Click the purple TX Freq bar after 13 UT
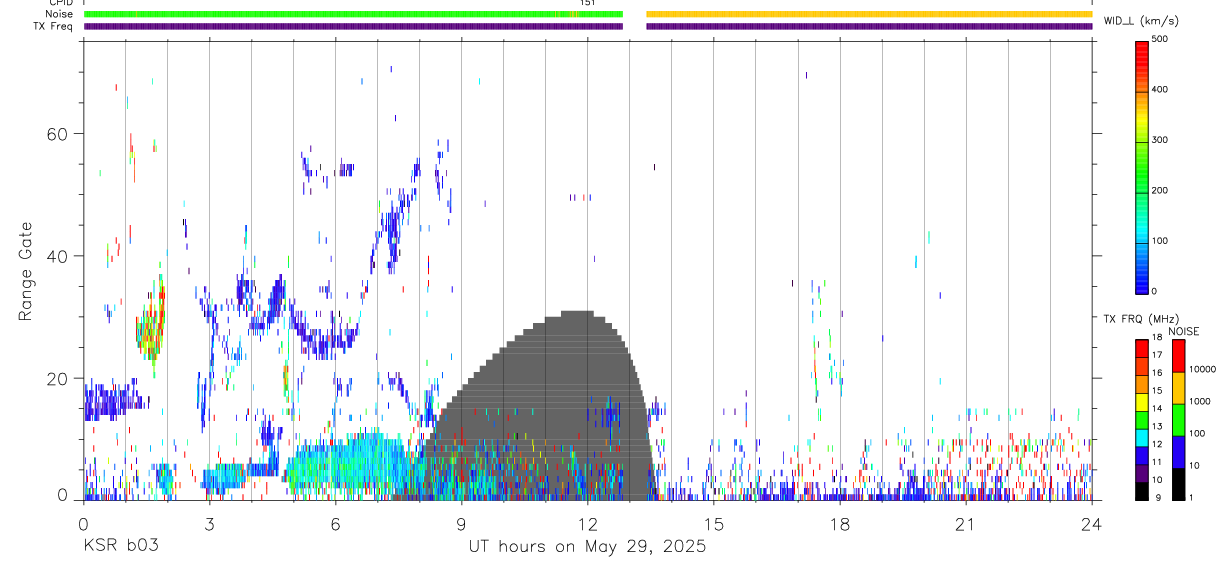This screenshot has height=567, width=1228. point(869,26)
